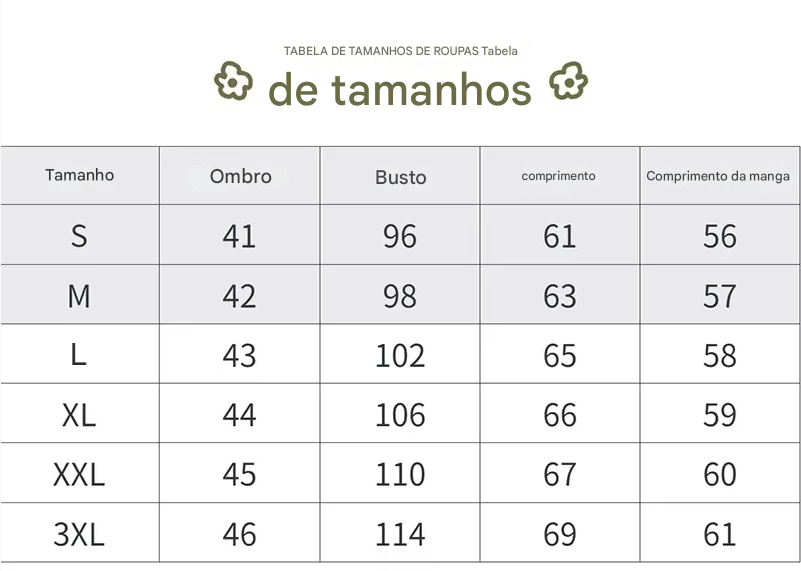Click the XXL size row label

tap(79, 474)
